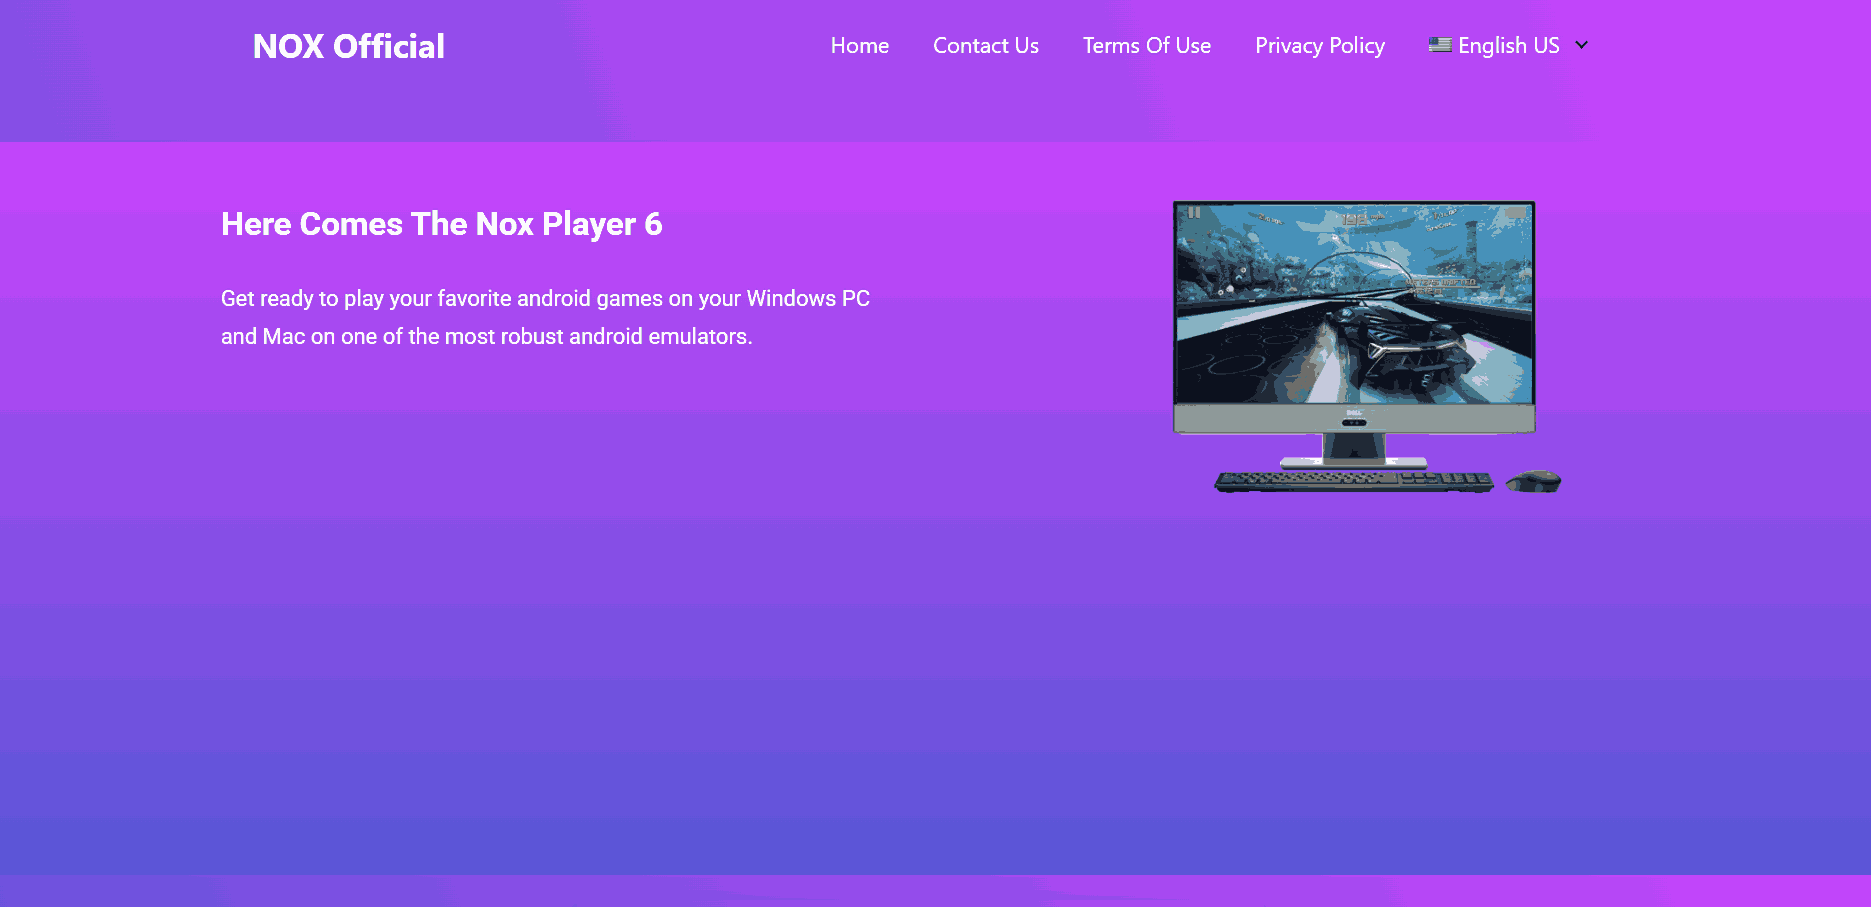
Task: Click the paragraph starting 'Get ready to play'
Action: pos(545,317)
